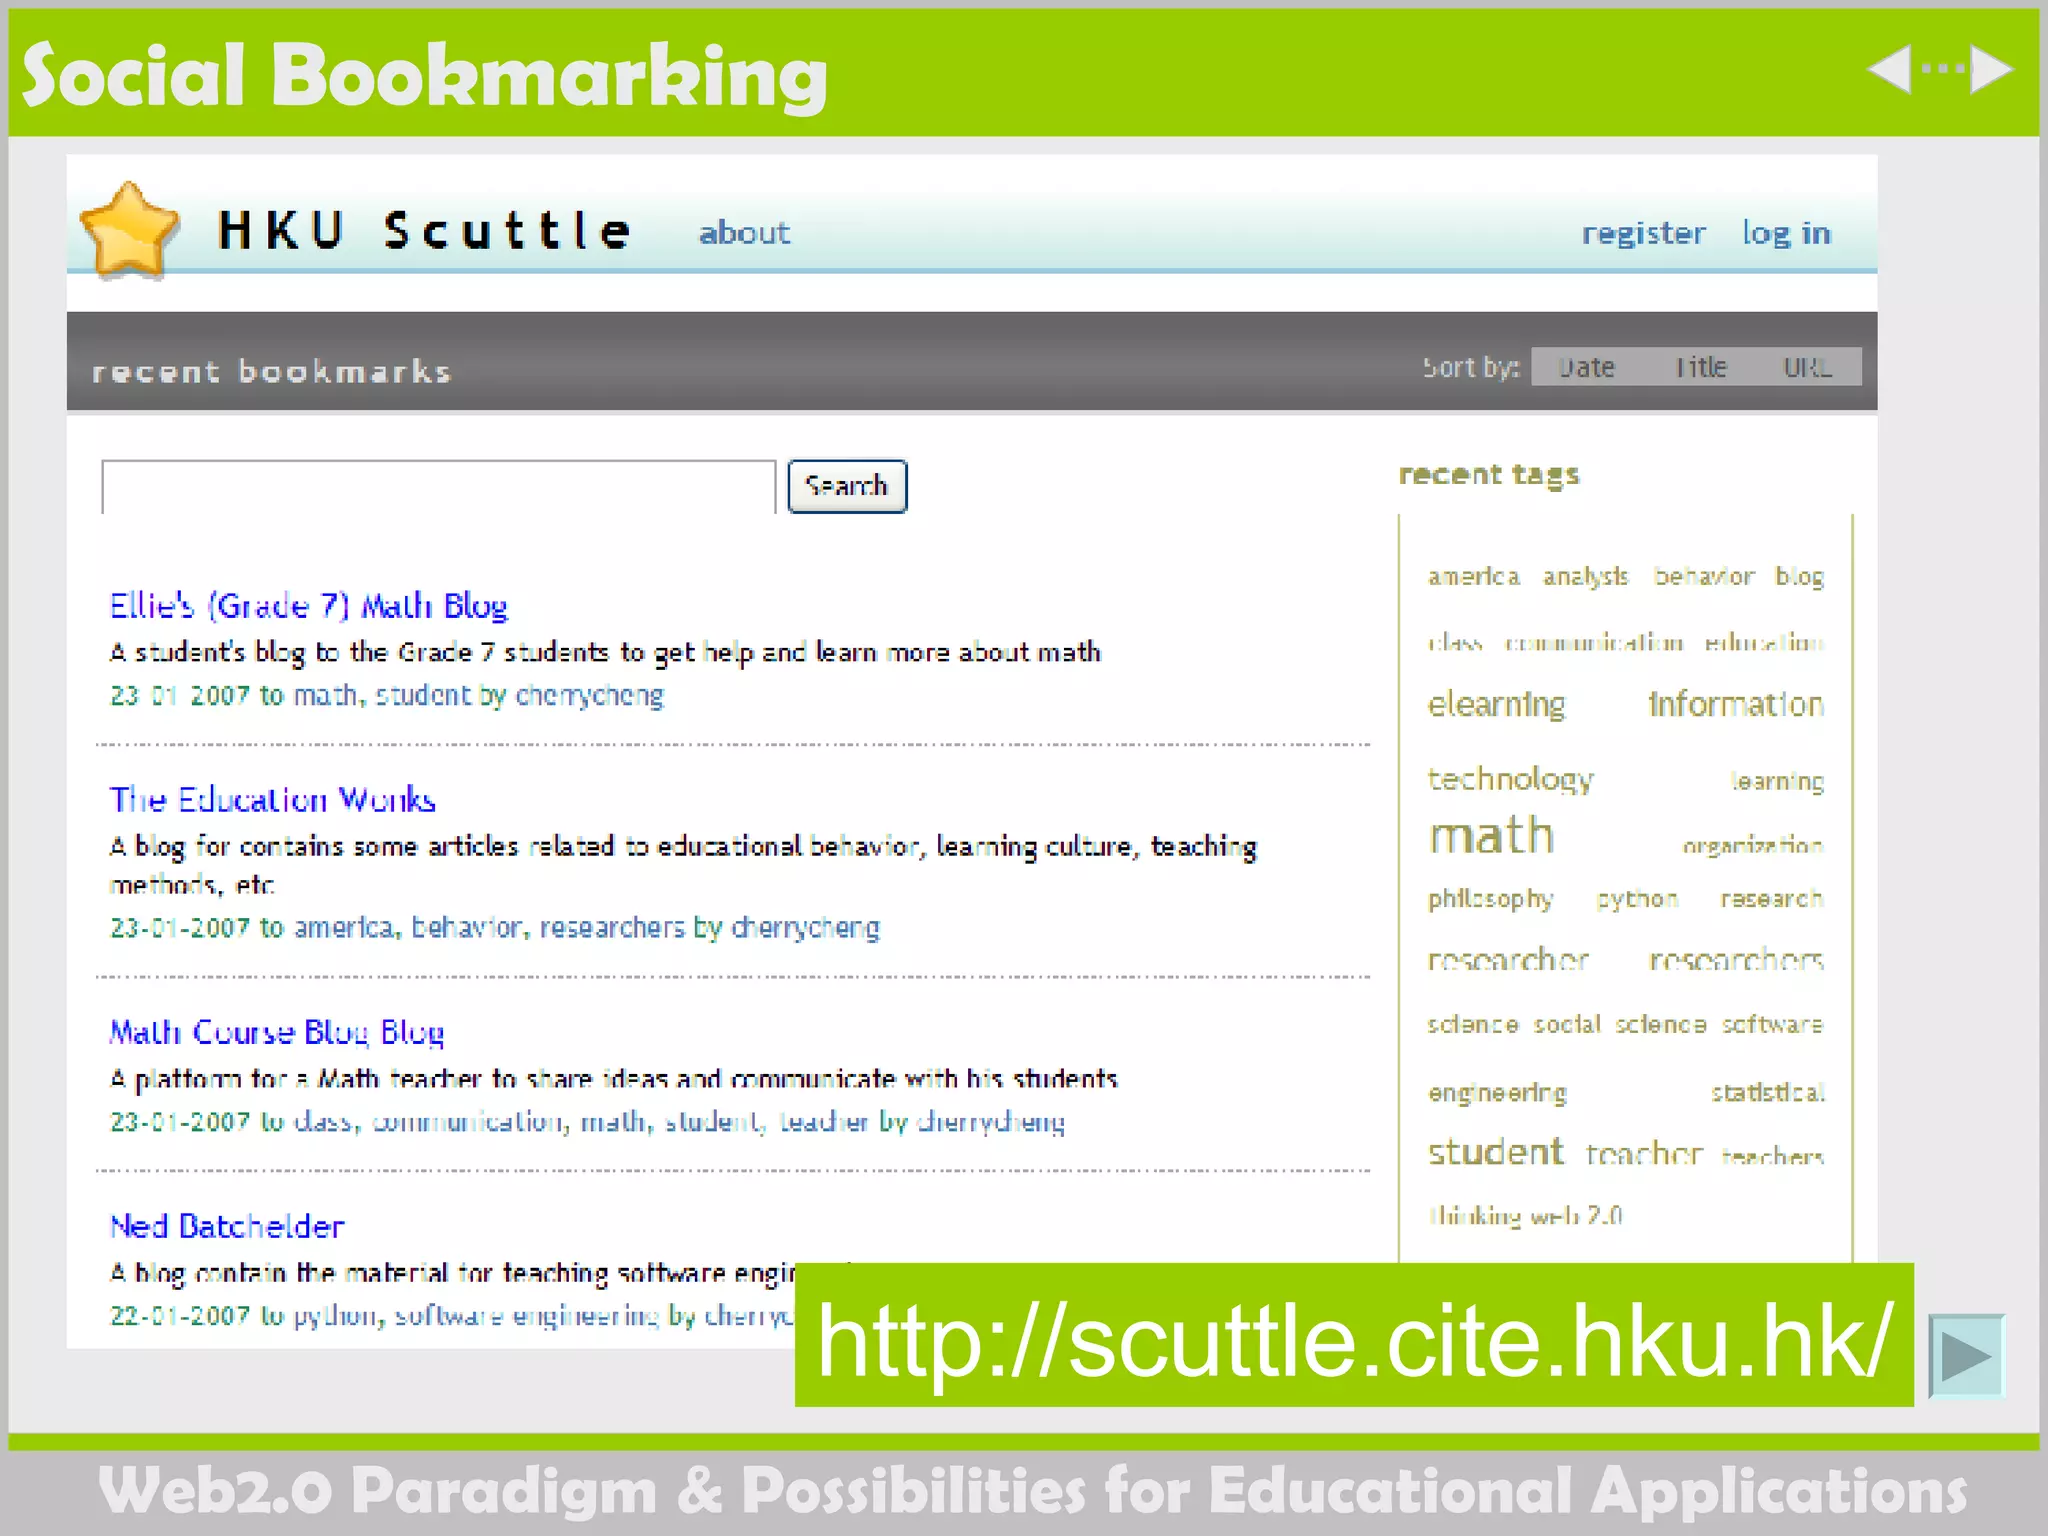This screenshot has height=1536, width=2048.
Task: Click the elearning tag
Action: [1496, 705]
